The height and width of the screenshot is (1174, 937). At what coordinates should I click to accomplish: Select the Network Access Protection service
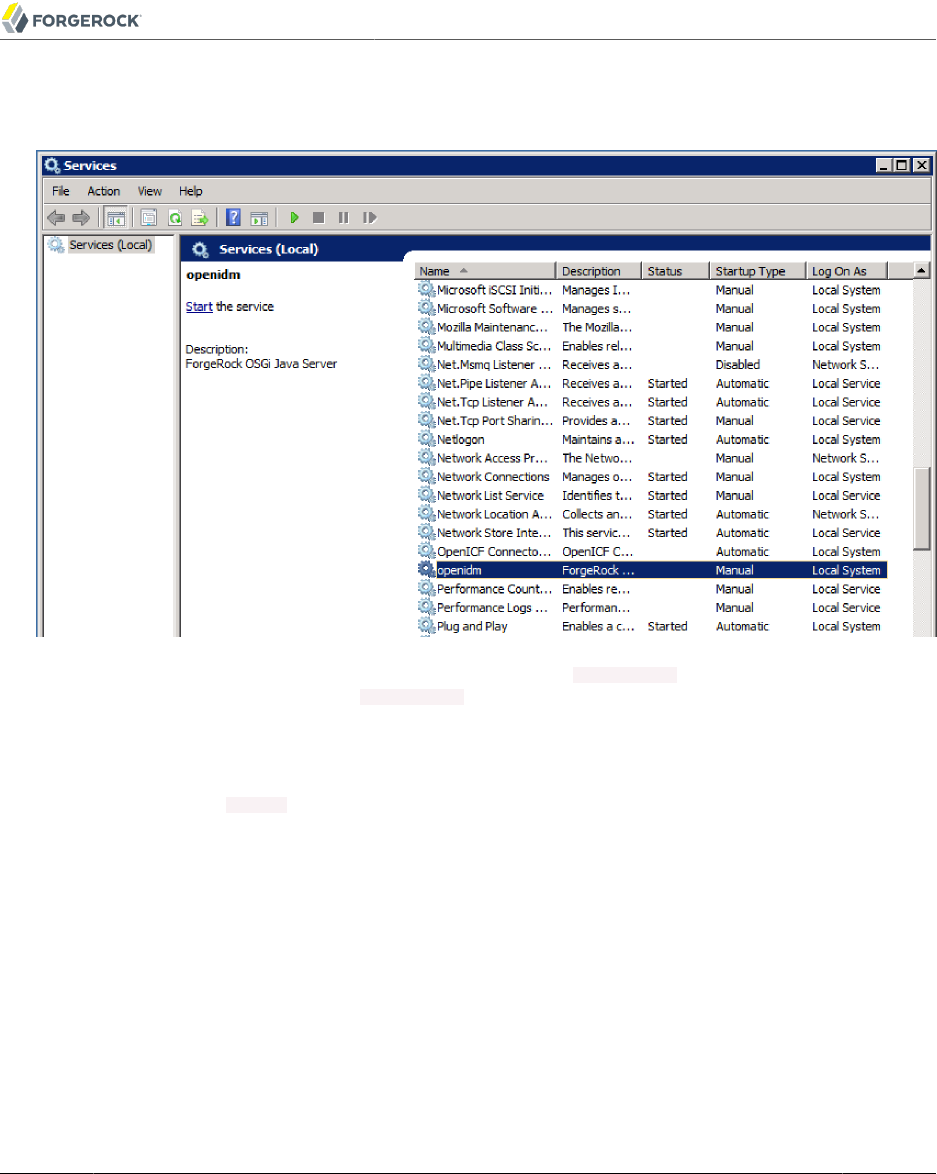pyautogui.click(x=652, y=458)
